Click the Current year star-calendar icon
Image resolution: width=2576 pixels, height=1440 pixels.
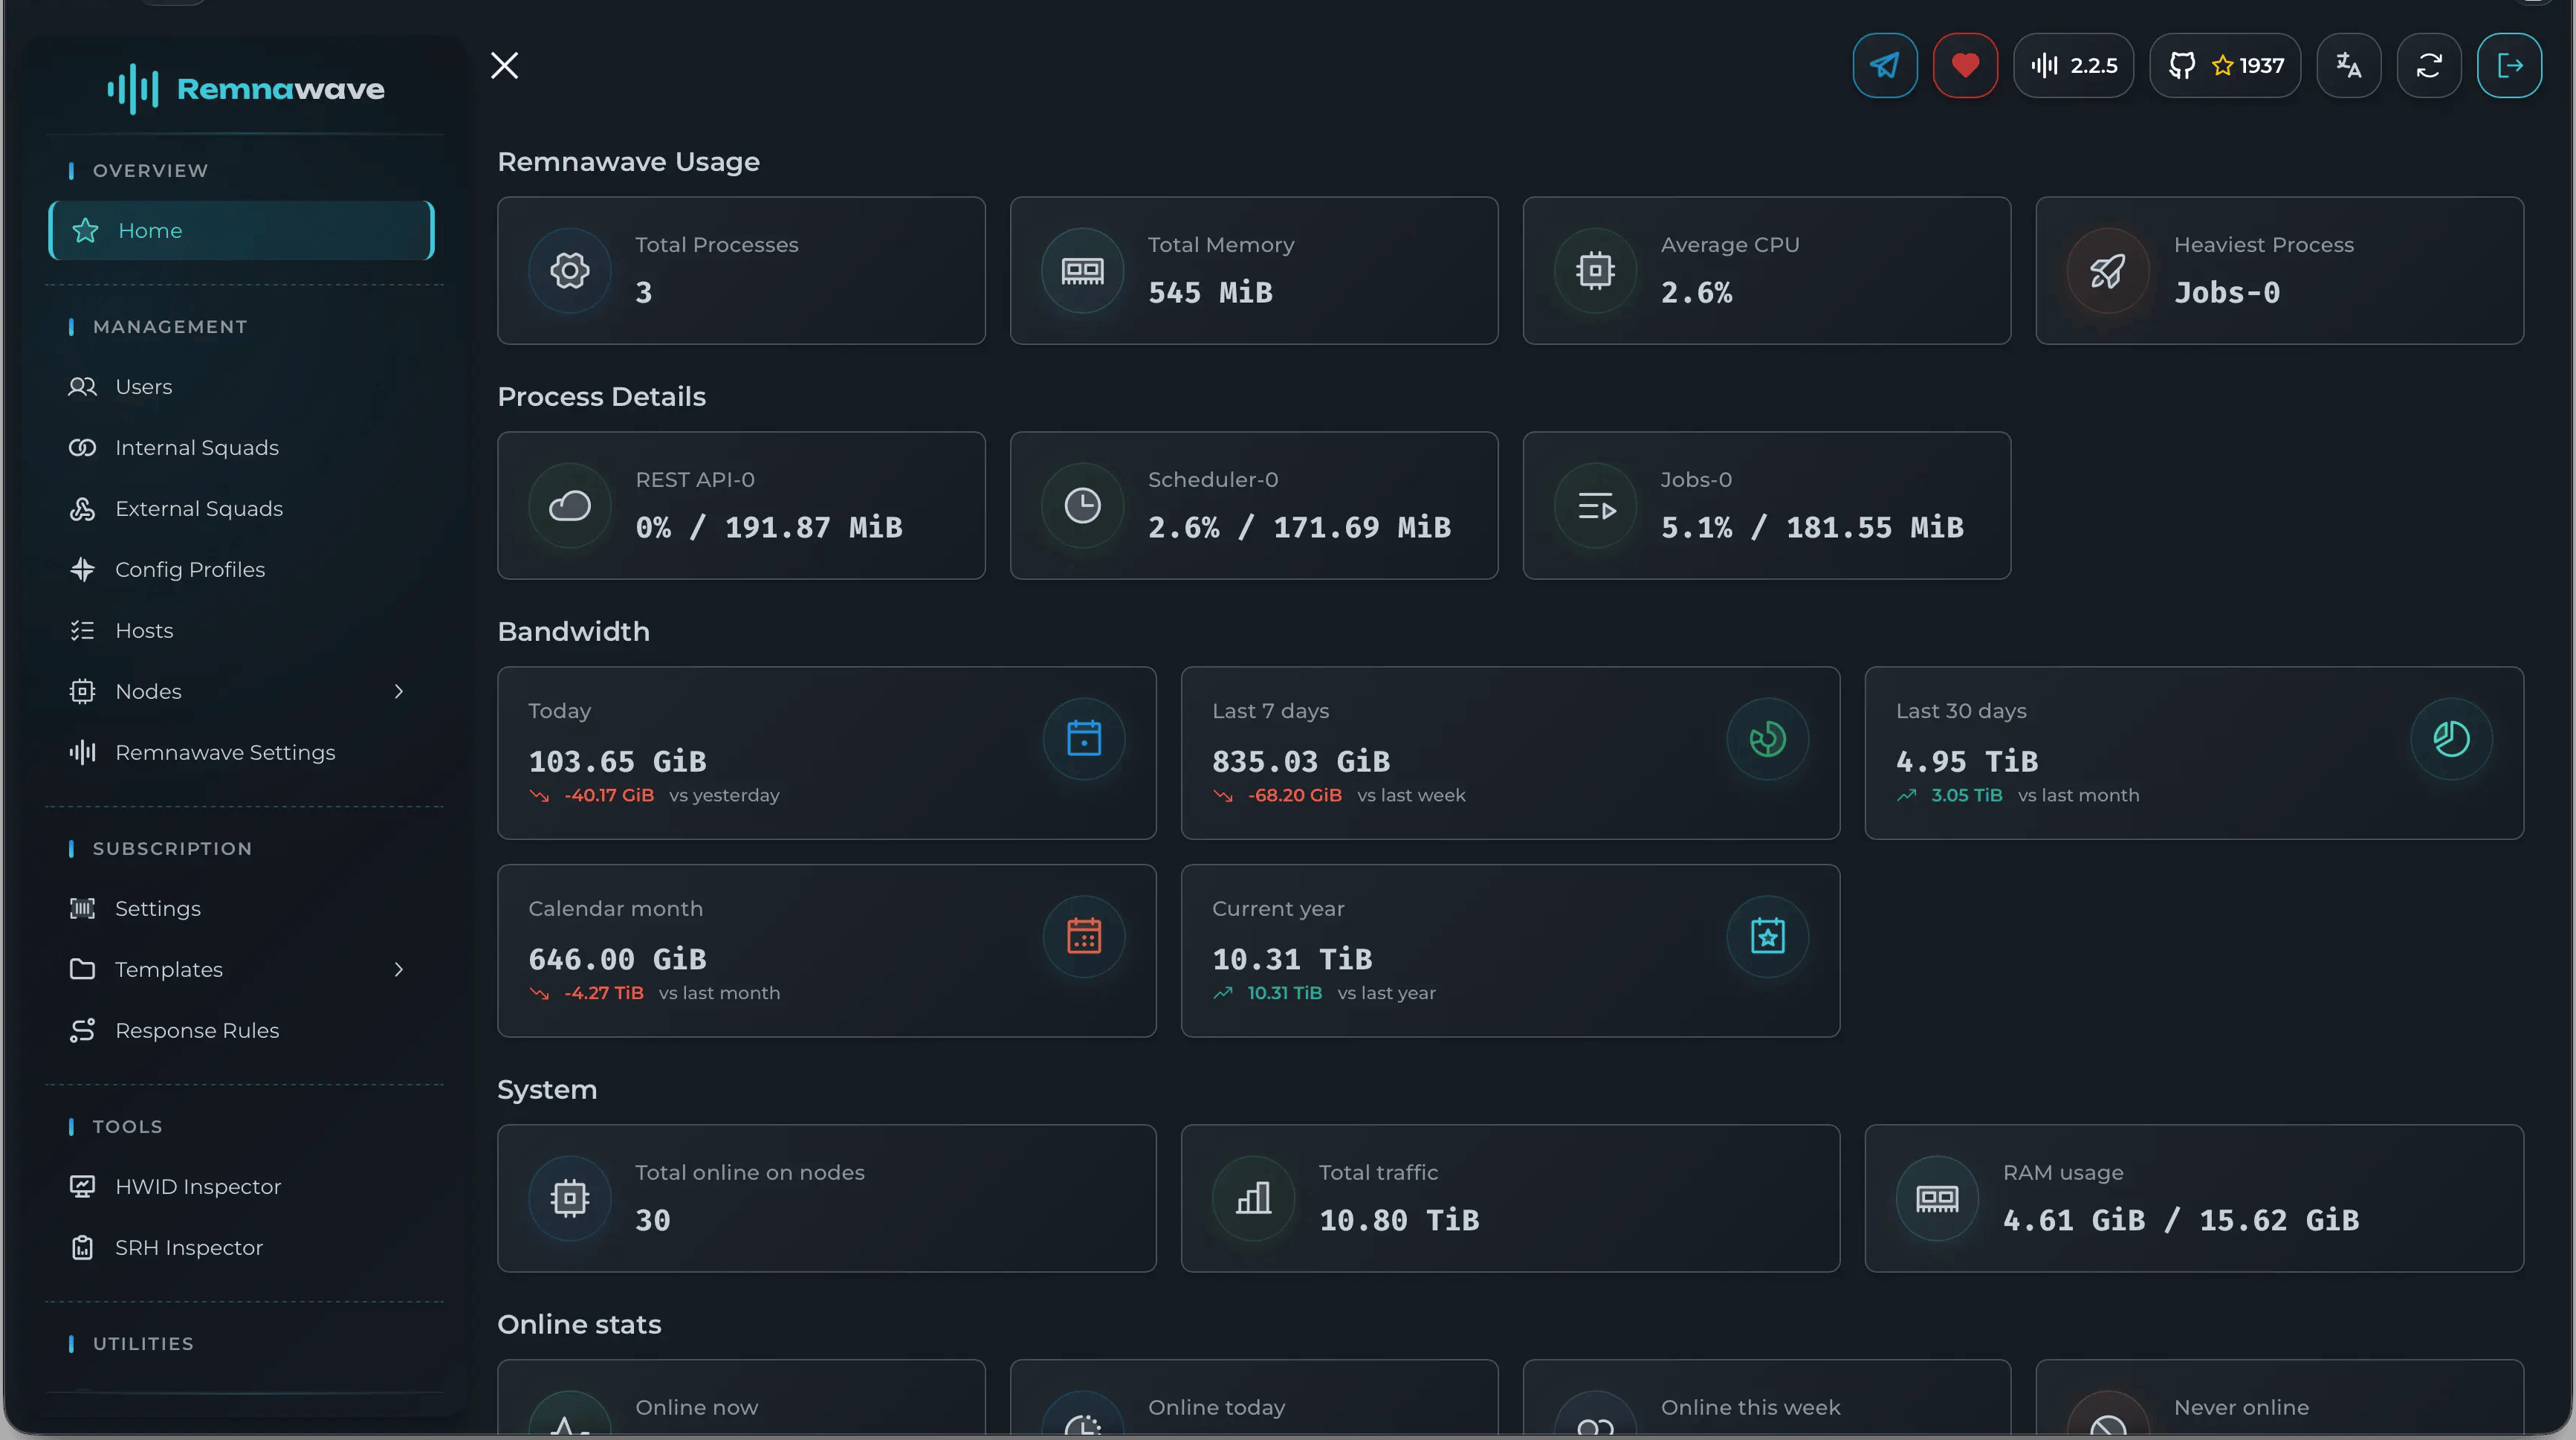(x=1768, y=937)
